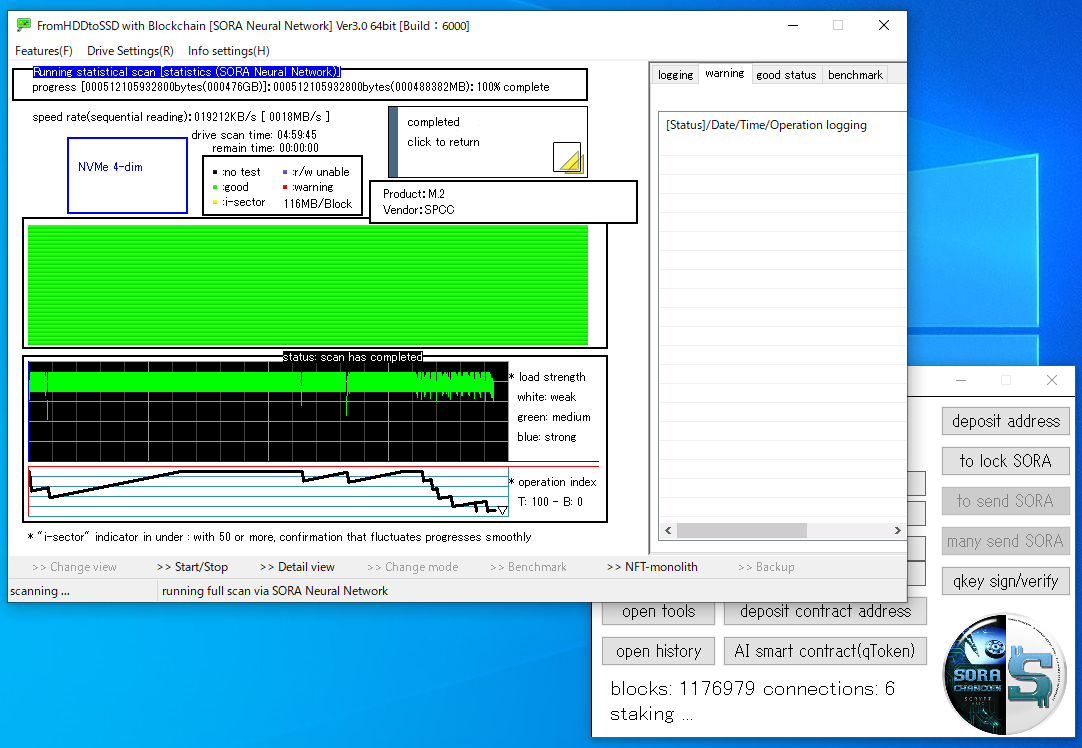Click the NVMe 4-dim drive box

pos(128,175)
